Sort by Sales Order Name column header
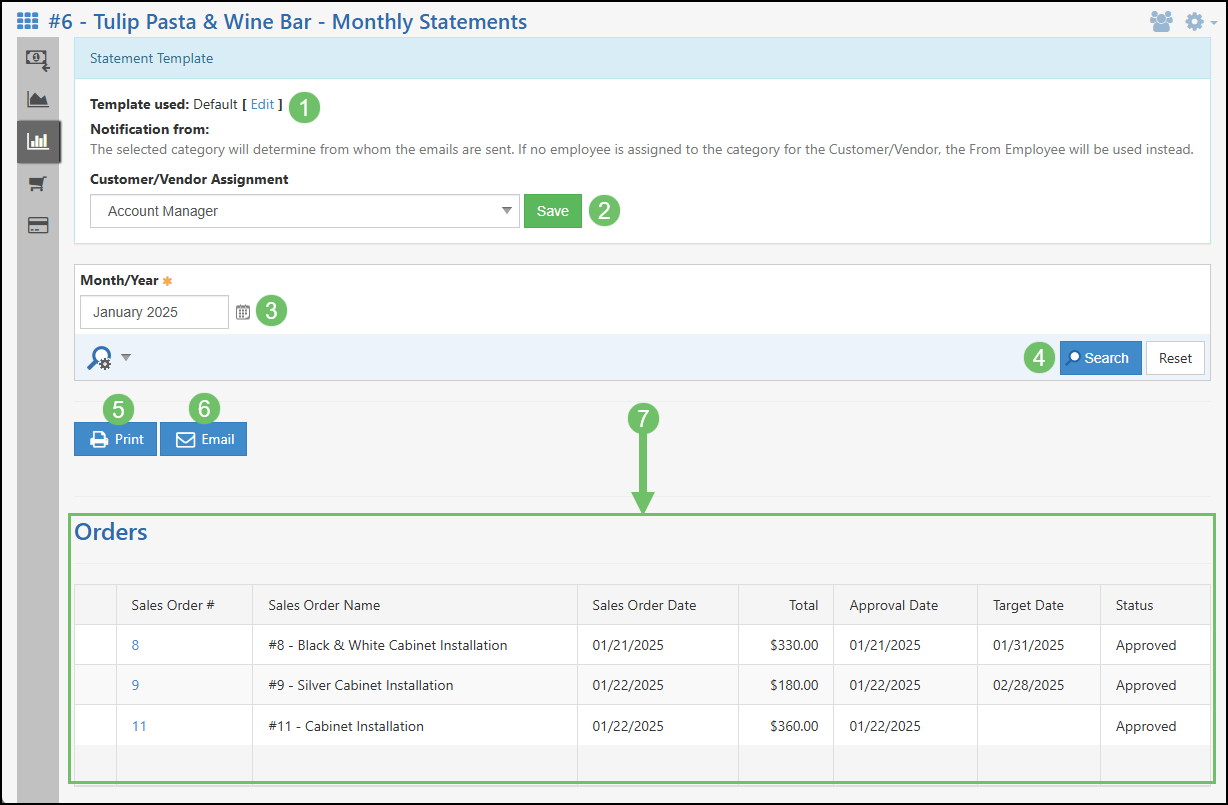1228x805 pixels. click(415, 605)
